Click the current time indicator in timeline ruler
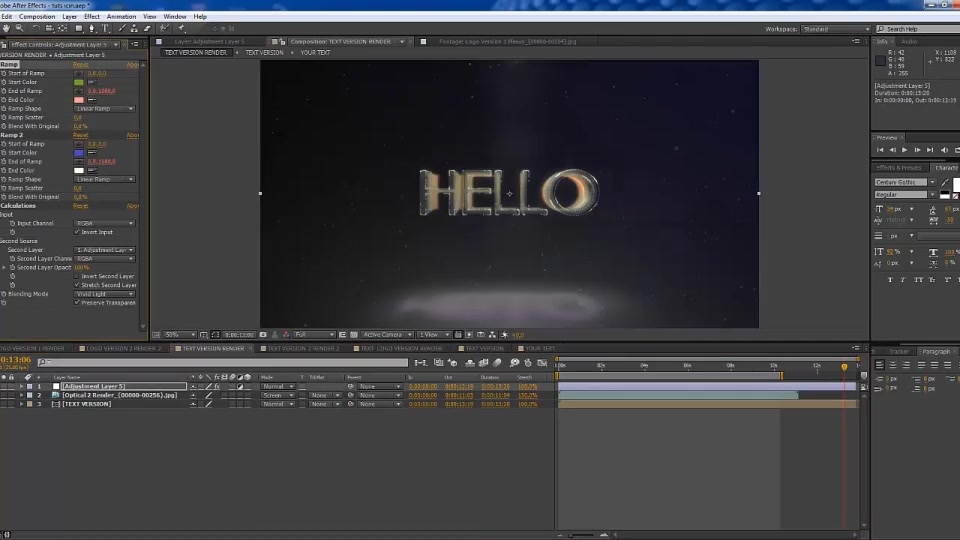Viewport: 960px width, 540px height. 844,366
